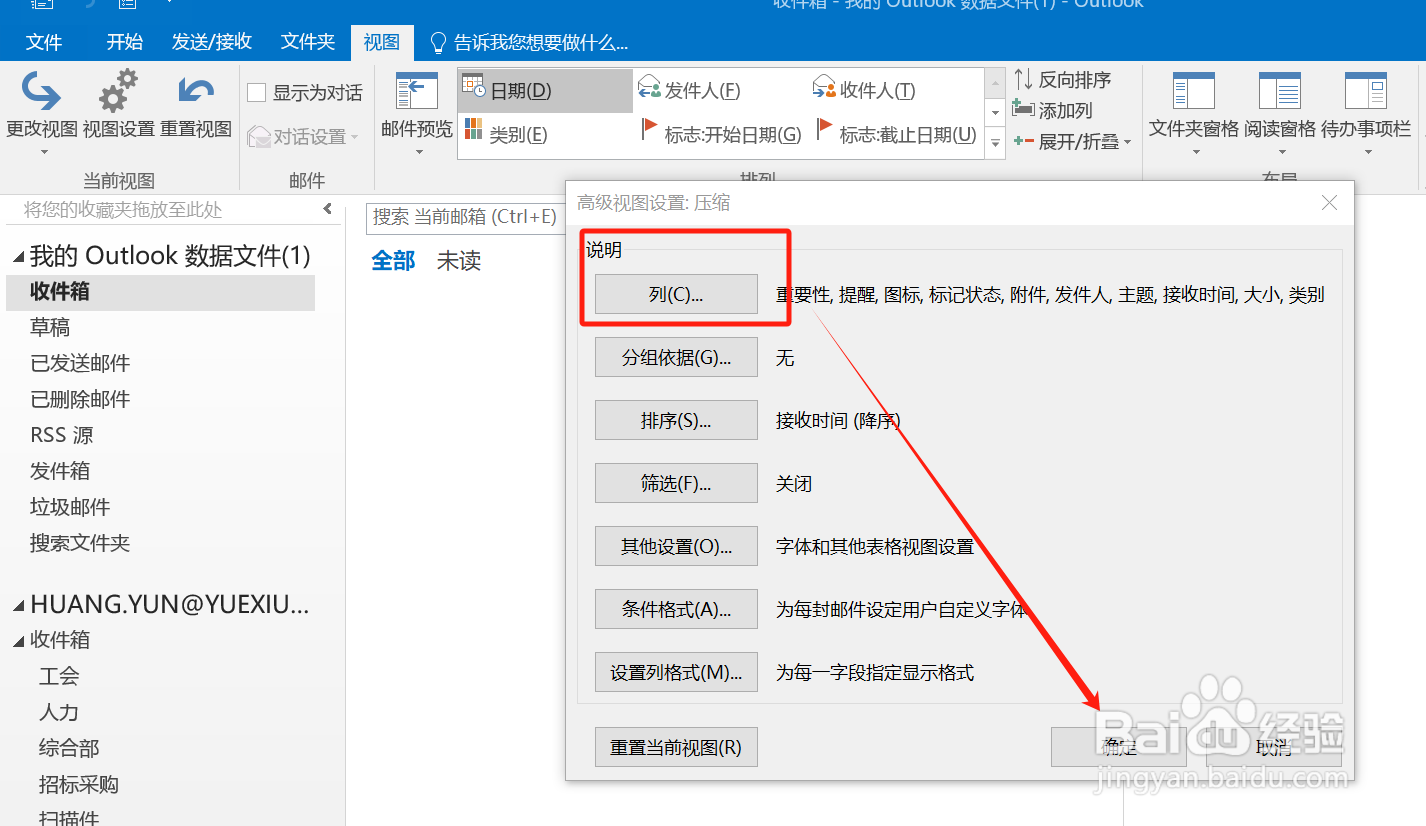Click Filter 筛选(F)... button

[676, 483]
